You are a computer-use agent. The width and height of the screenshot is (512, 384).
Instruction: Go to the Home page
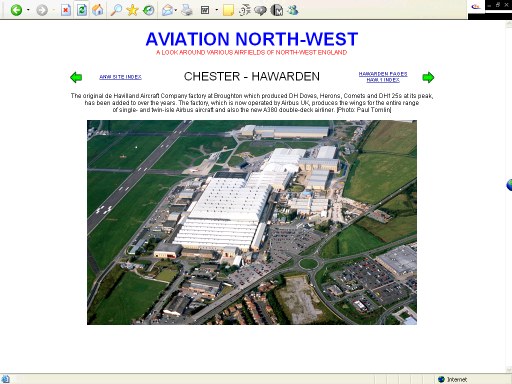tap(98, 10)
